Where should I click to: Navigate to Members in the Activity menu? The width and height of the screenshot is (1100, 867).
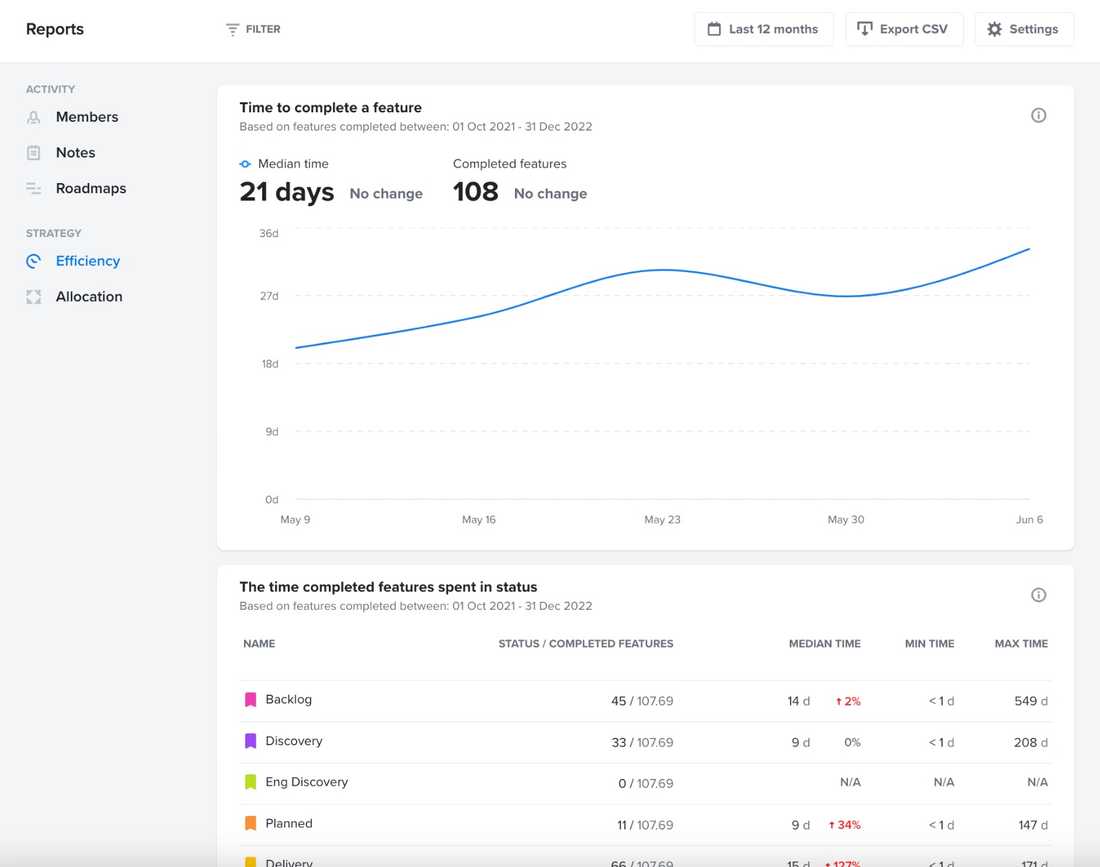[x=86, y=117]
